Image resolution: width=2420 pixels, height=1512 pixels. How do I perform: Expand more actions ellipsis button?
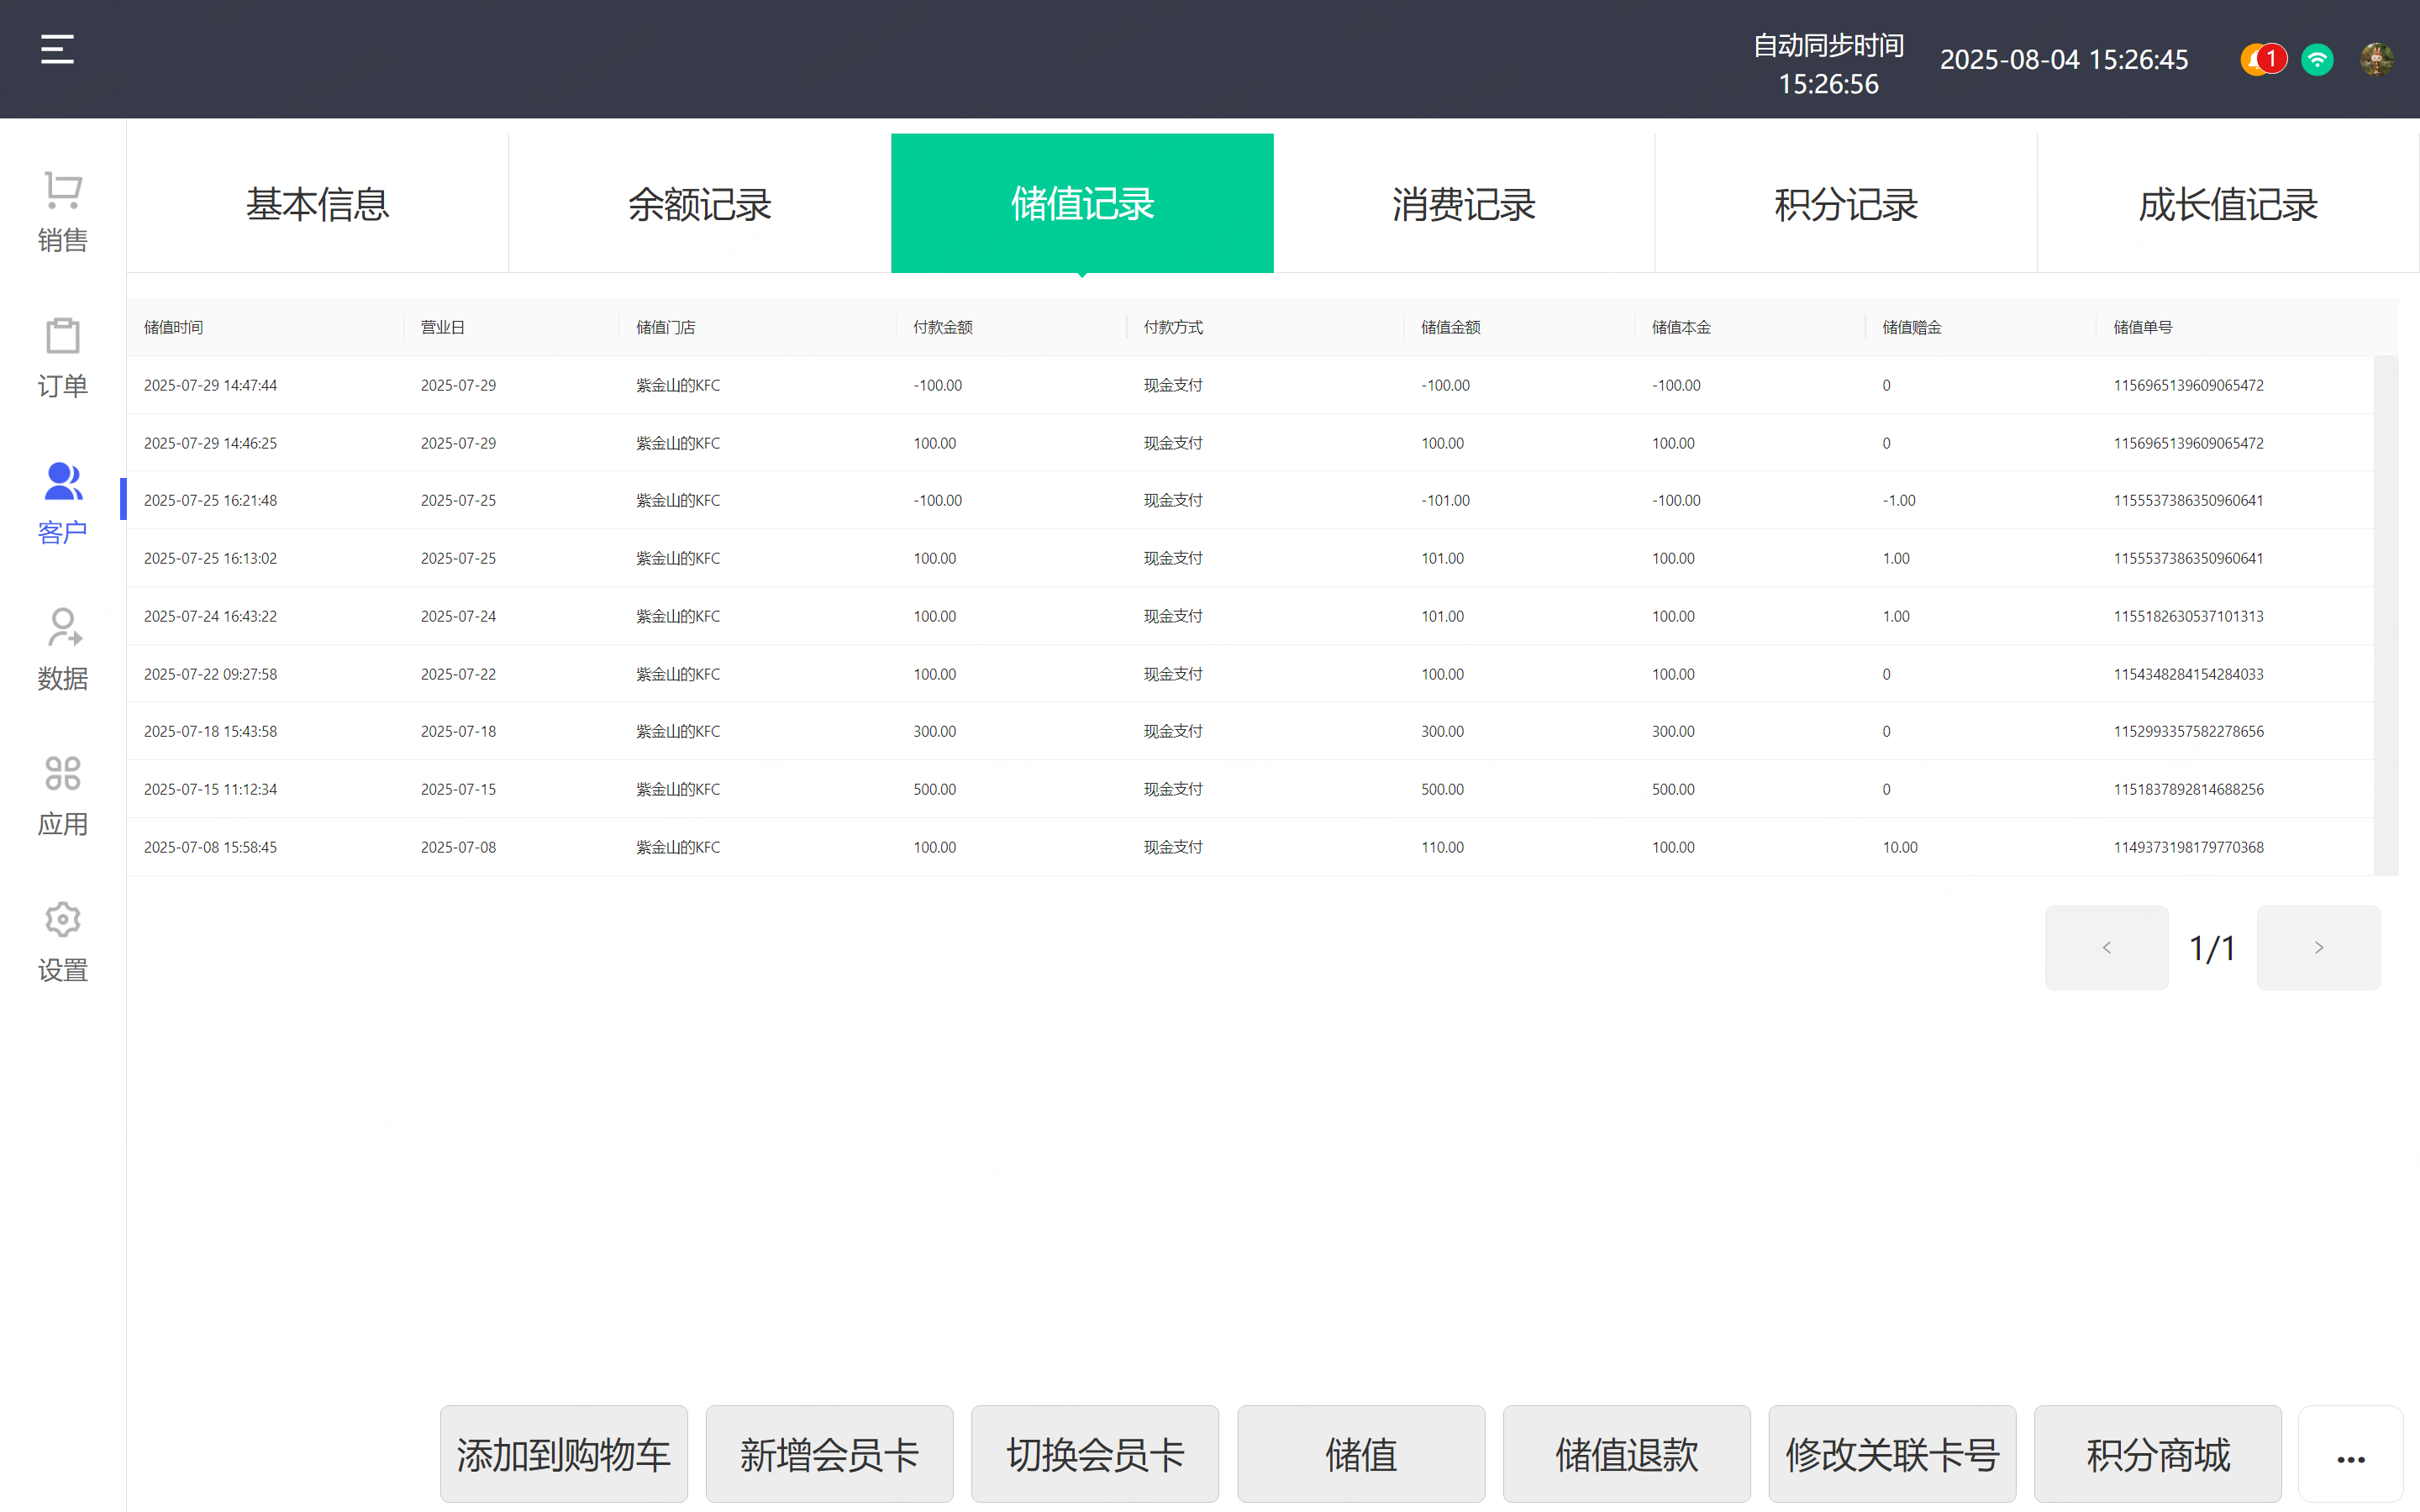click(2351, 1456)
